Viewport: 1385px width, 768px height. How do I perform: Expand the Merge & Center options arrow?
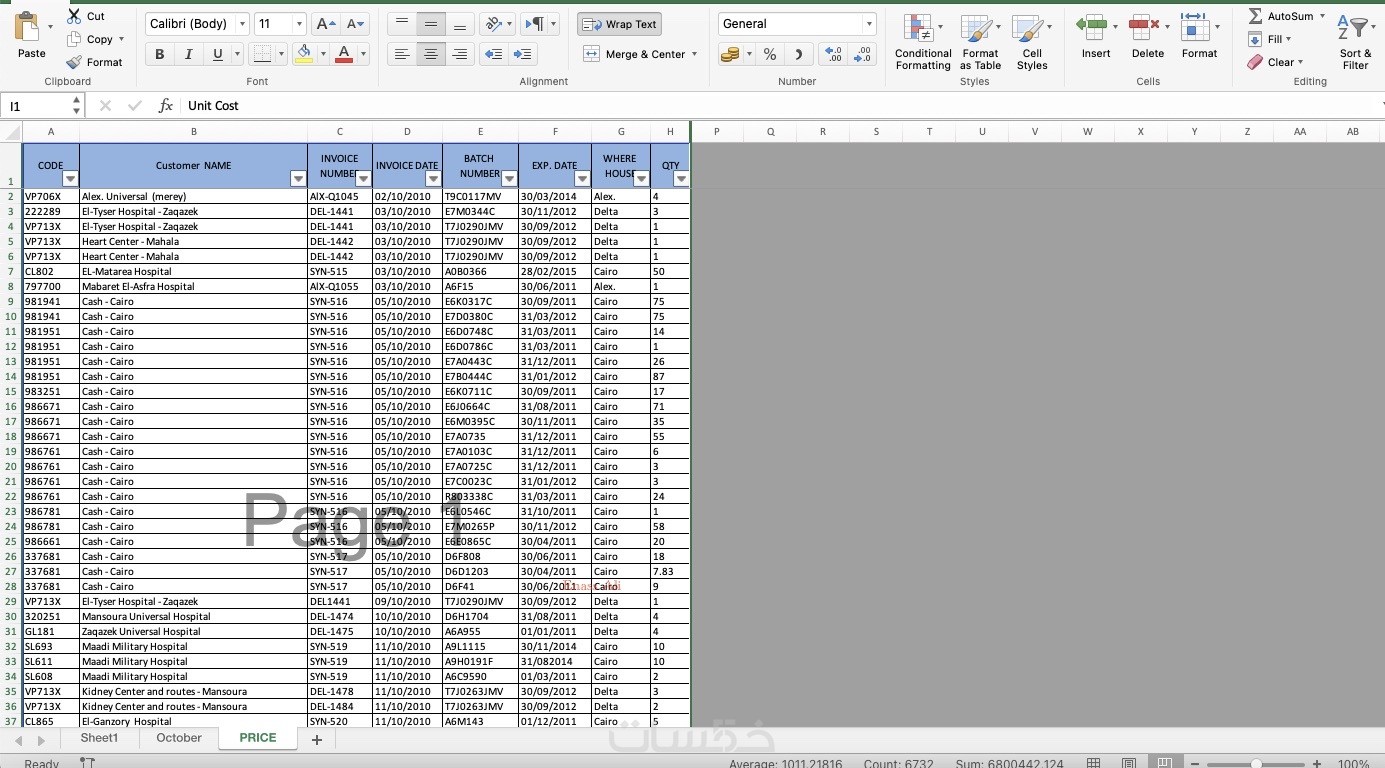(694, 54)
